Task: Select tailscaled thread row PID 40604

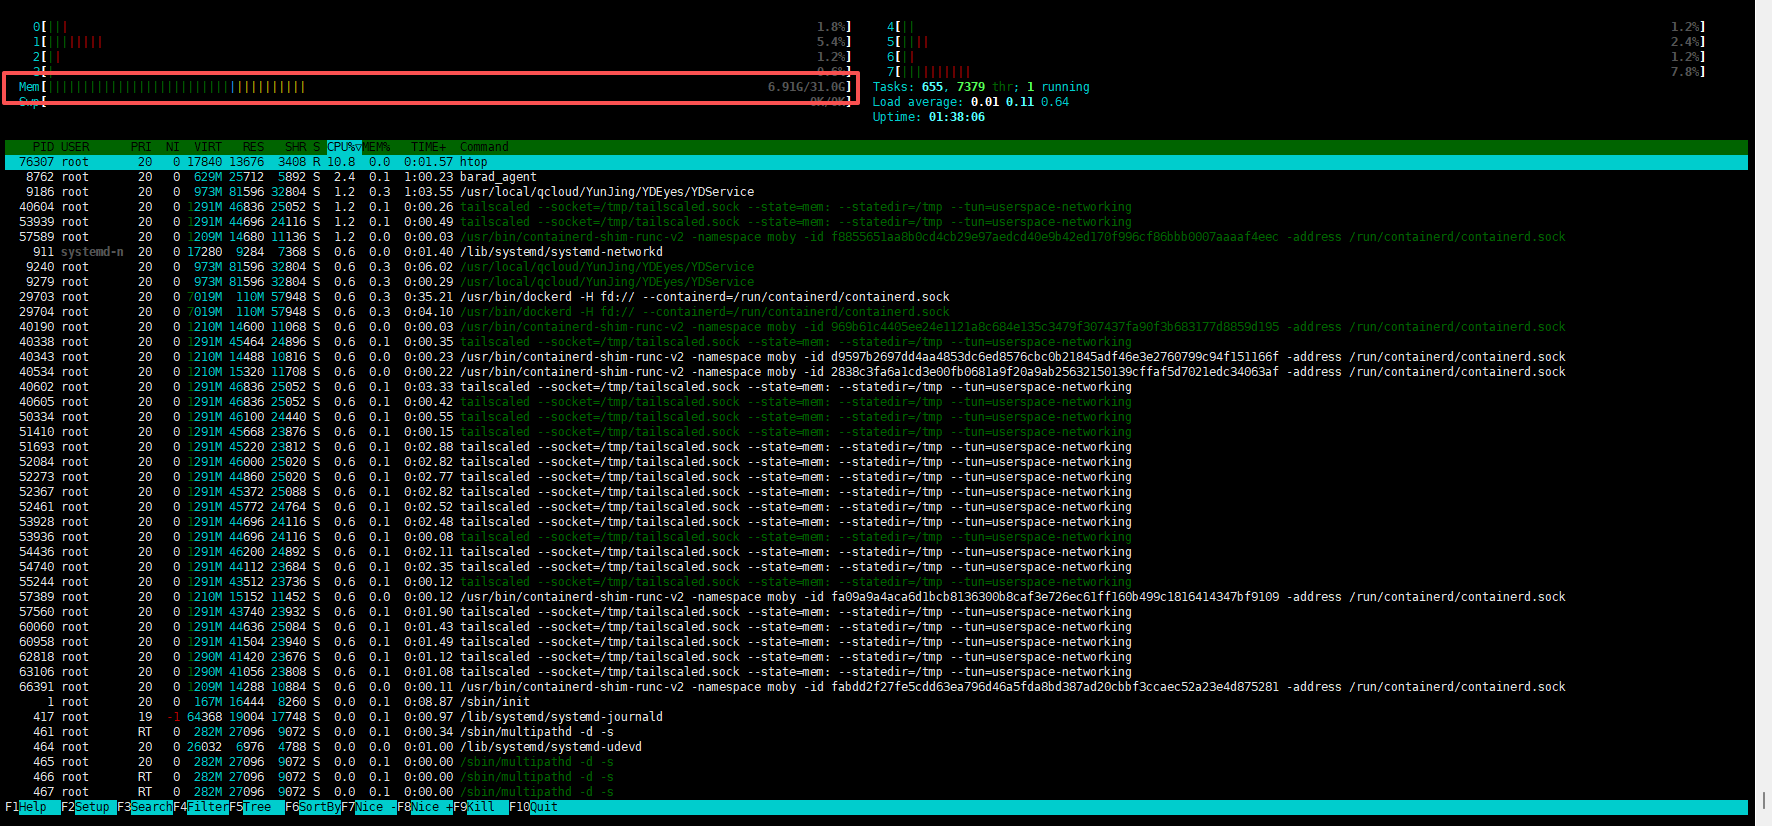Action: click(876, 207)
